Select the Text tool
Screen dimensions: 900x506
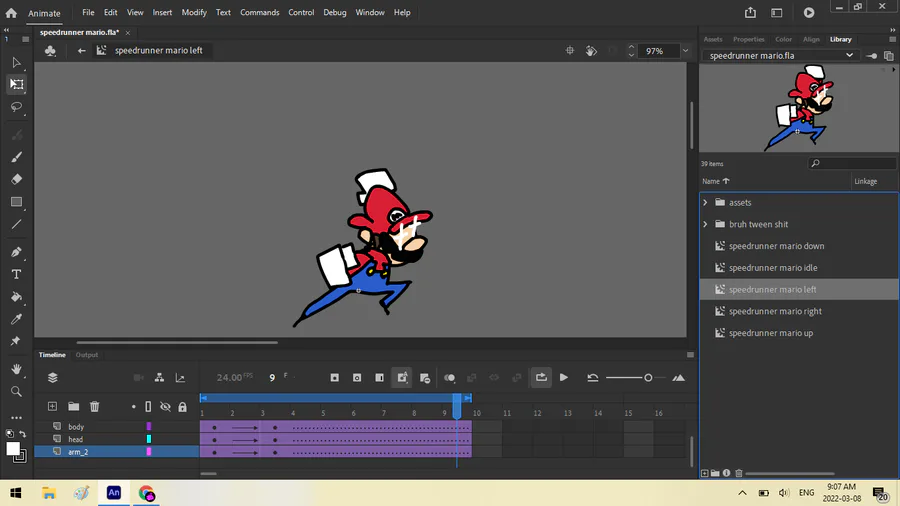coord(16,274)
